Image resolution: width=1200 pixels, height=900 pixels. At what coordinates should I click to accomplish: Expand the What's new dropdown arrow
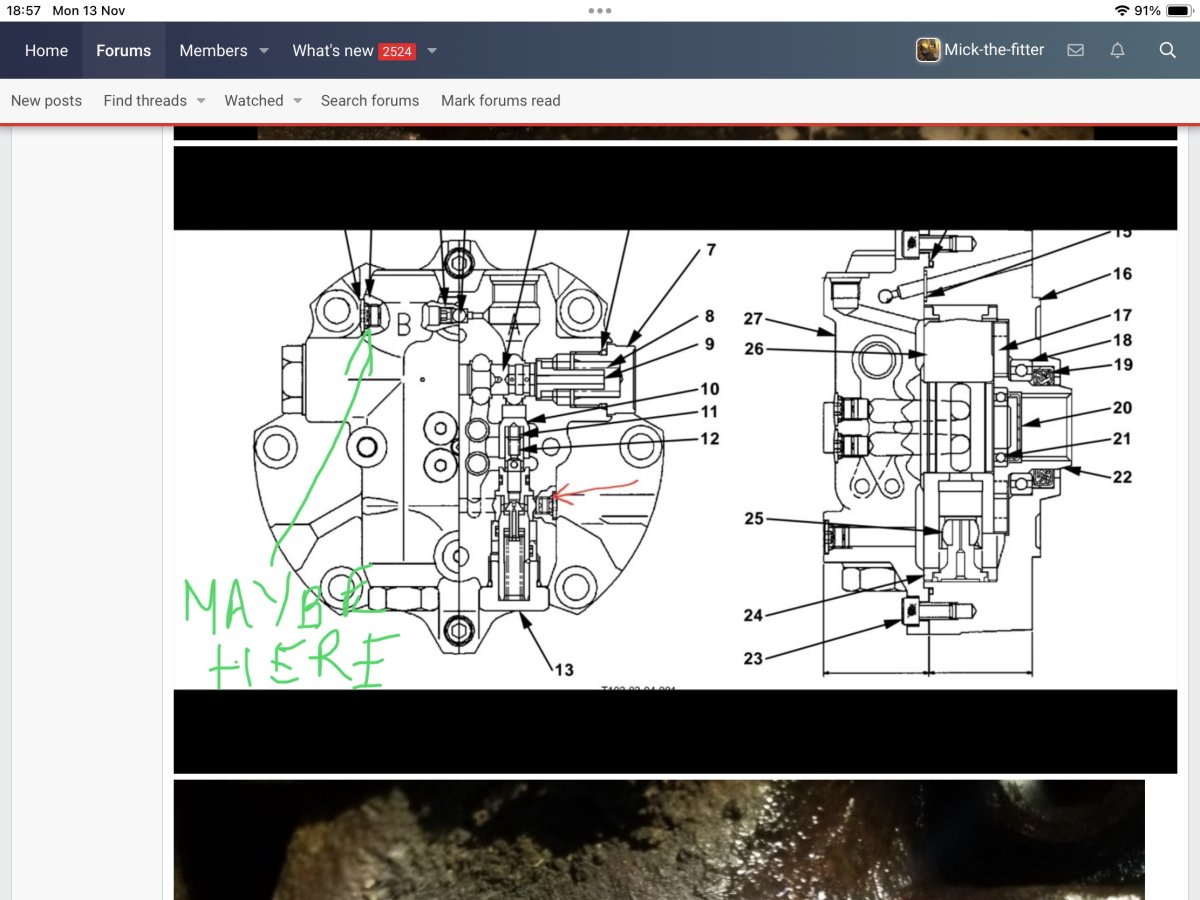432,51
